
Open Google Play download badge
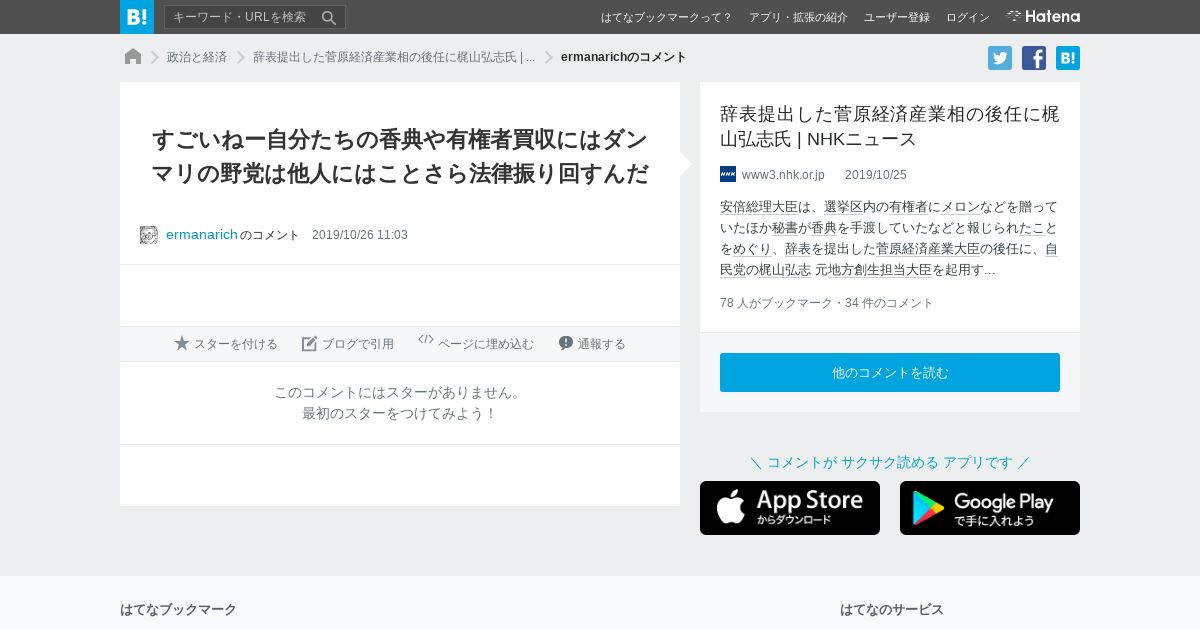[x=990, y=508]
